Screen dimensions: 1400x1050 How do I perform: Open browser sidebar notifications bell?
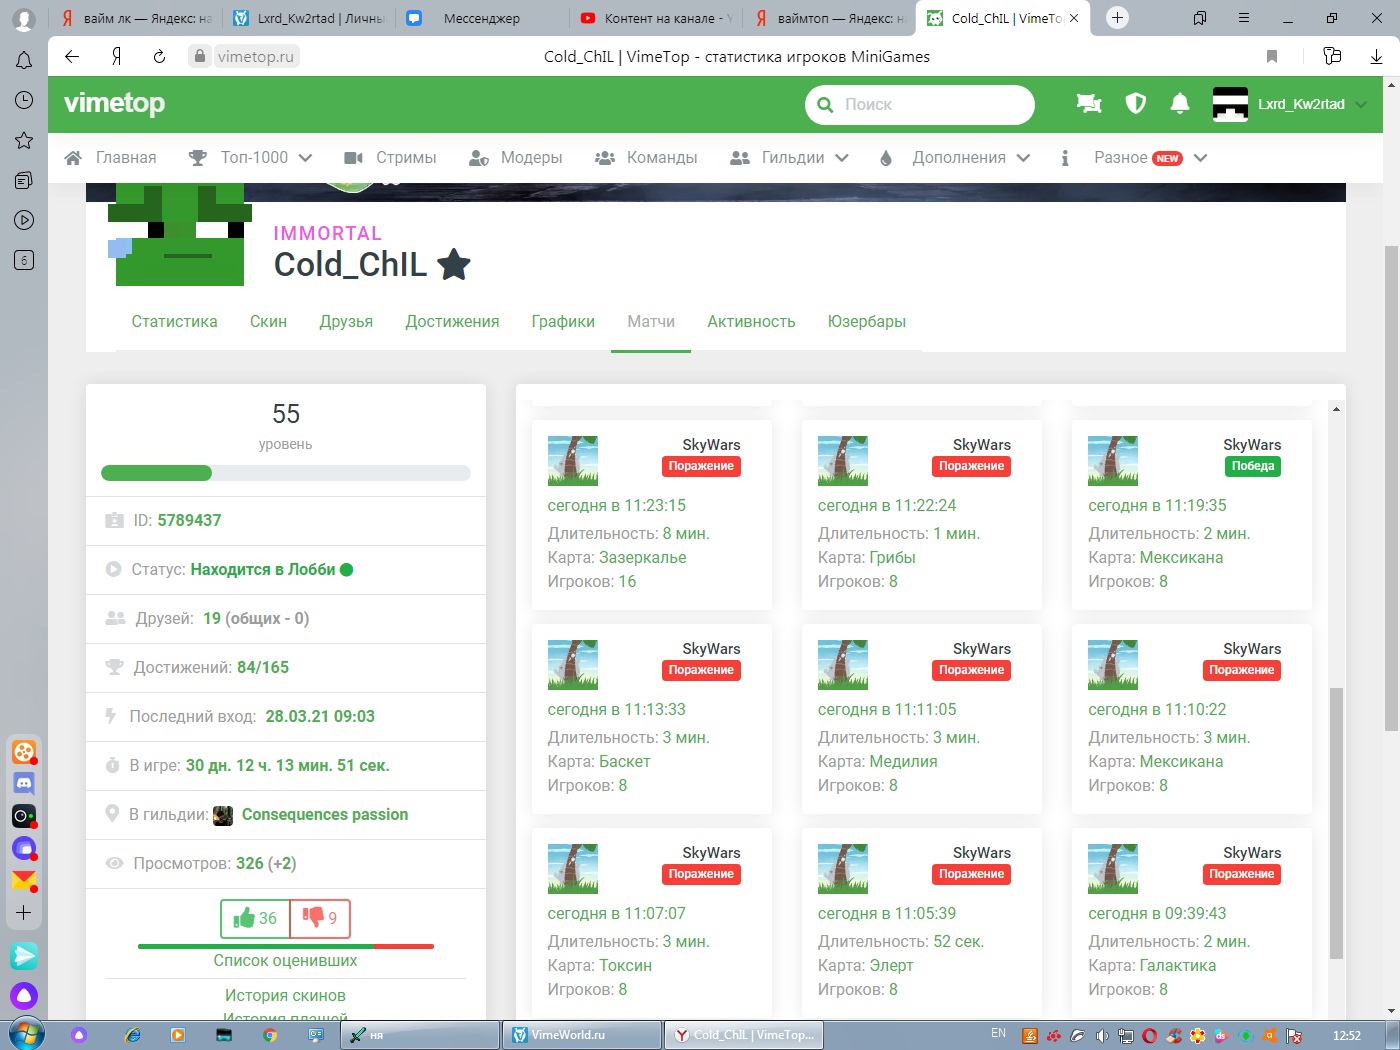tap(24, 60)
